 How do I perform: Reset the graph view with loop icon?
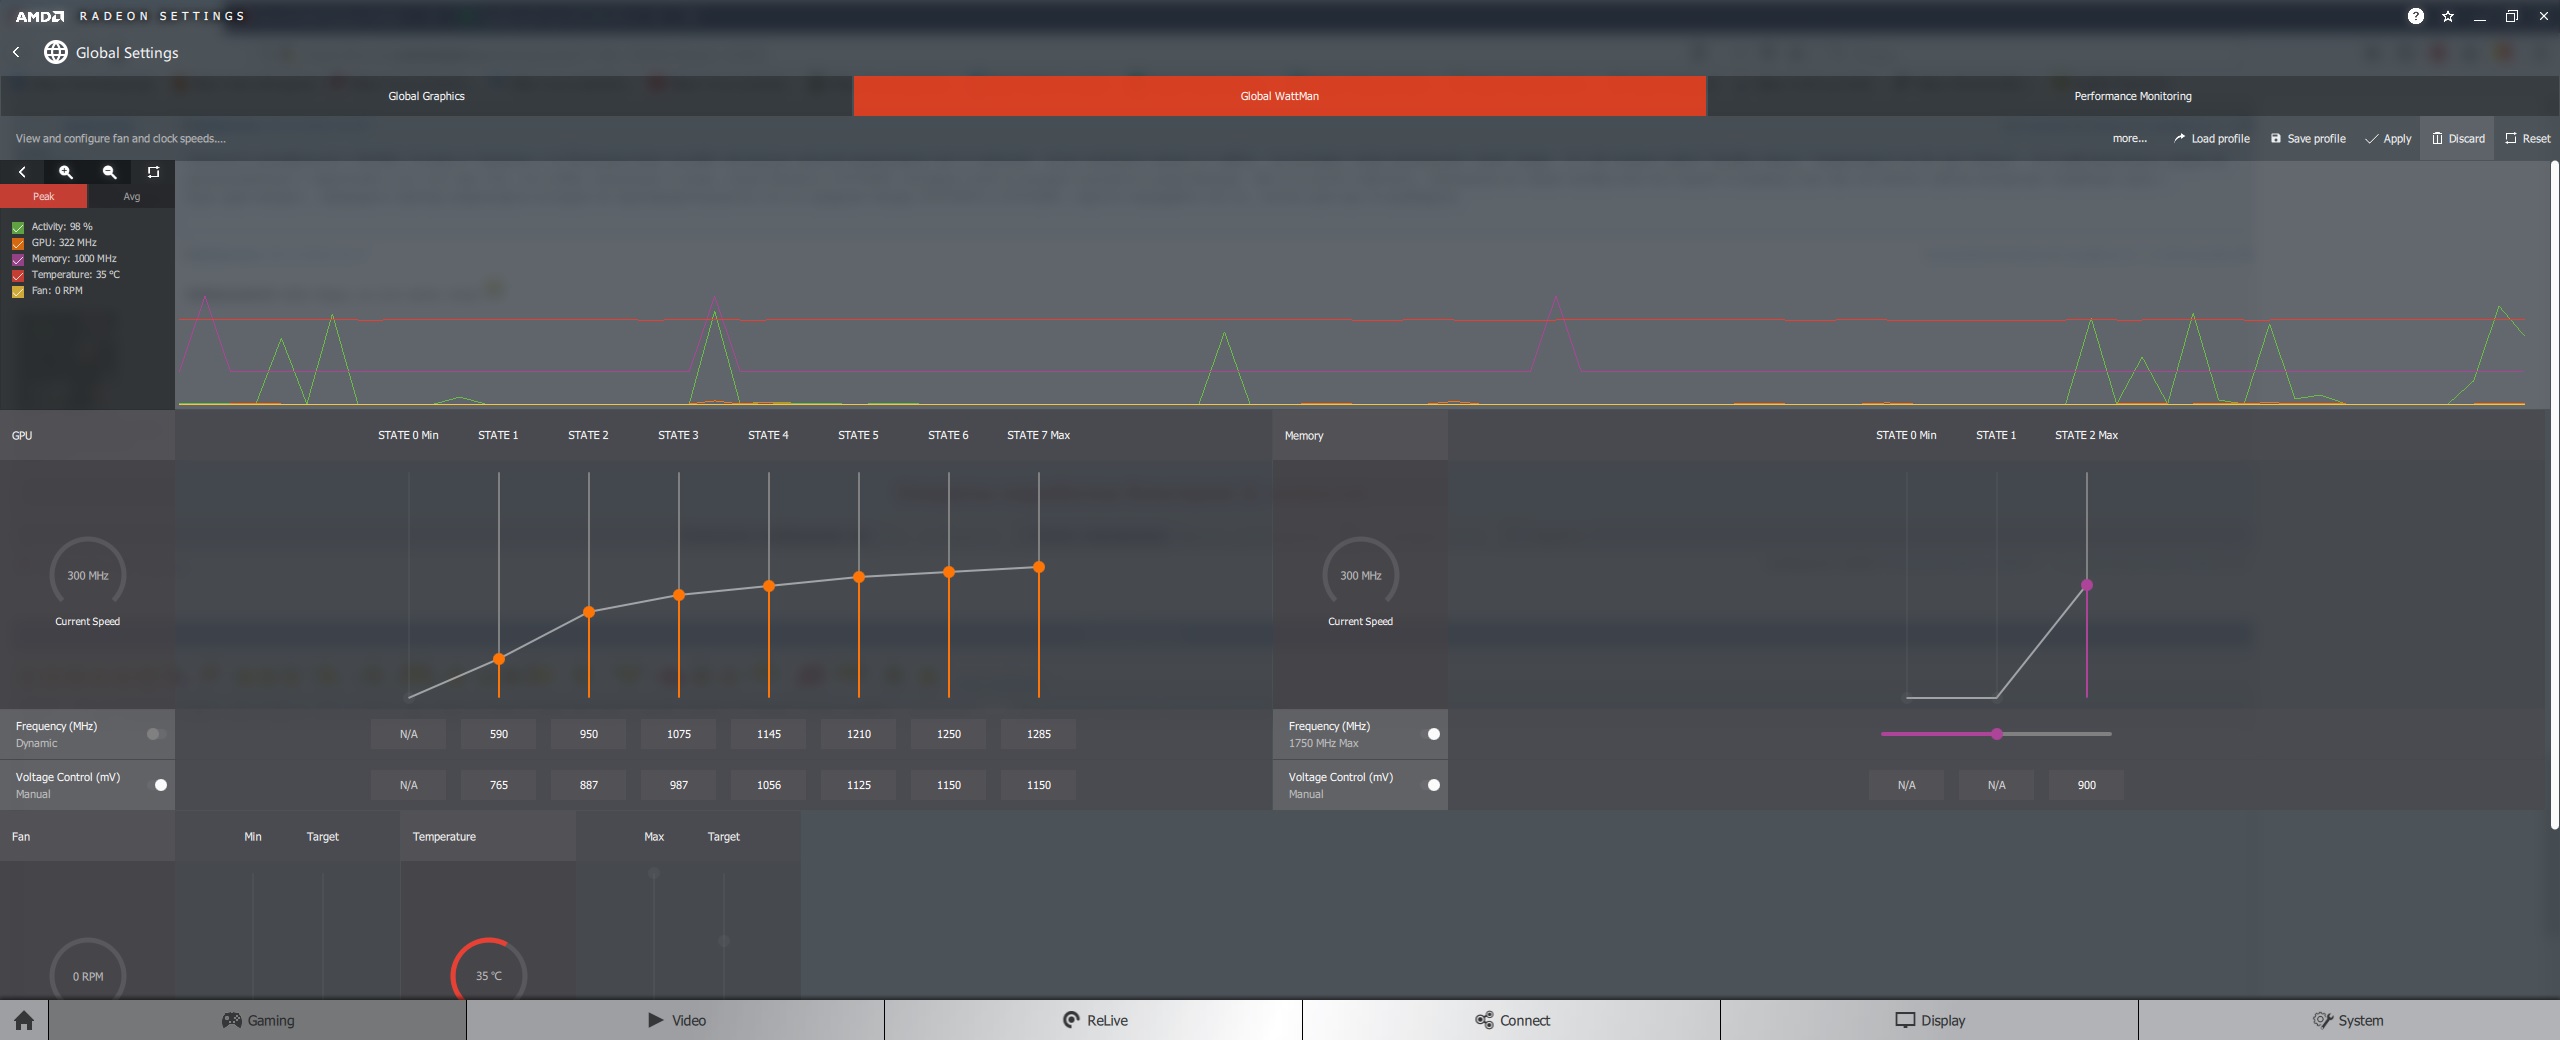[153, 172]
